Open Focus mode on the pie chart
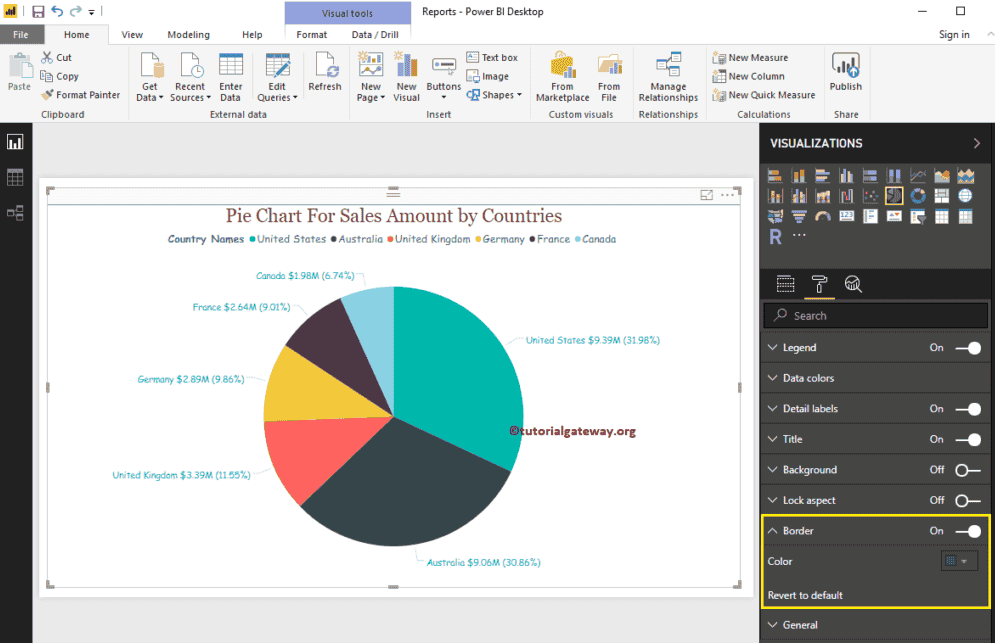Image resolution: width=995 pixels, height=643 pixels. [x=706, y=195]
